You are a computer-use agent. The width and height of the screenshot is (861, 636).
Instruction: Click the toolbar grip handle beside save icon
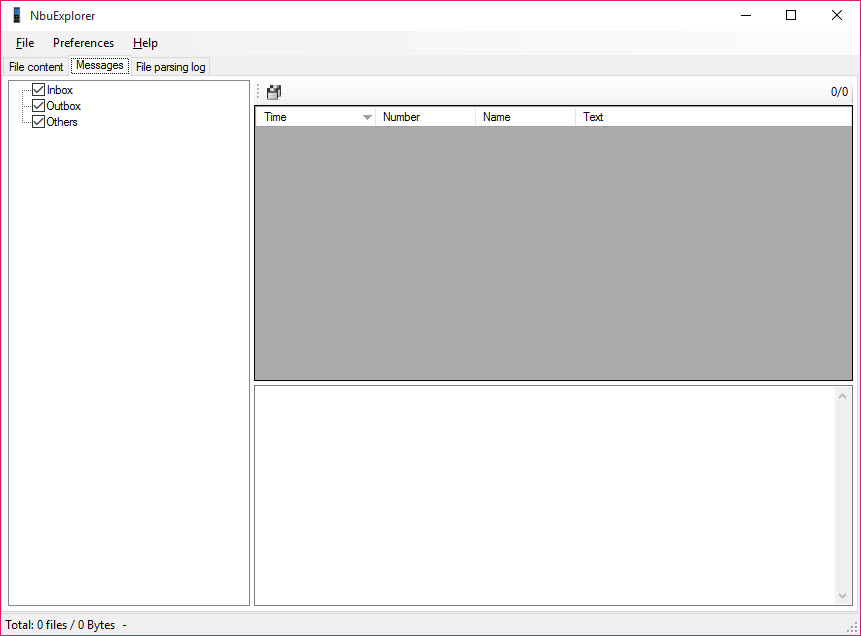258,92
